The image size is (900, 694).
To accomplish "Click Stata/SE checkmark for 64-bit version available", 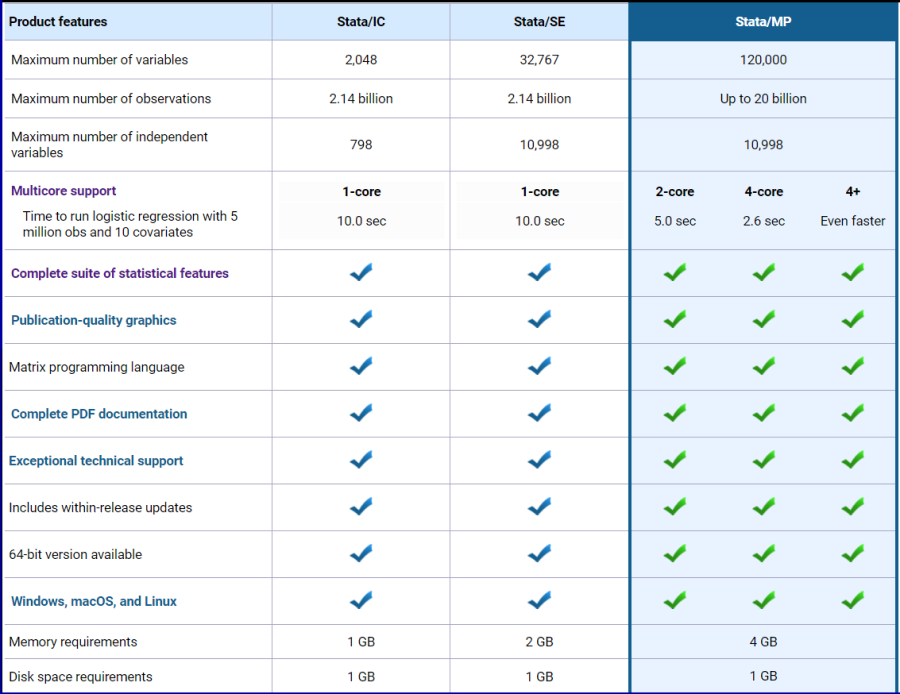I will [540, 554].
